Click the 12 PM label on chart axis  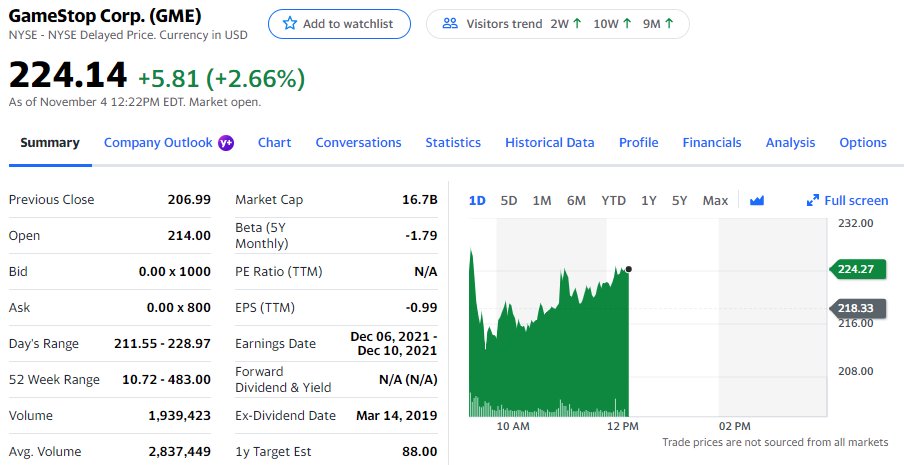[x=623, y=426]
